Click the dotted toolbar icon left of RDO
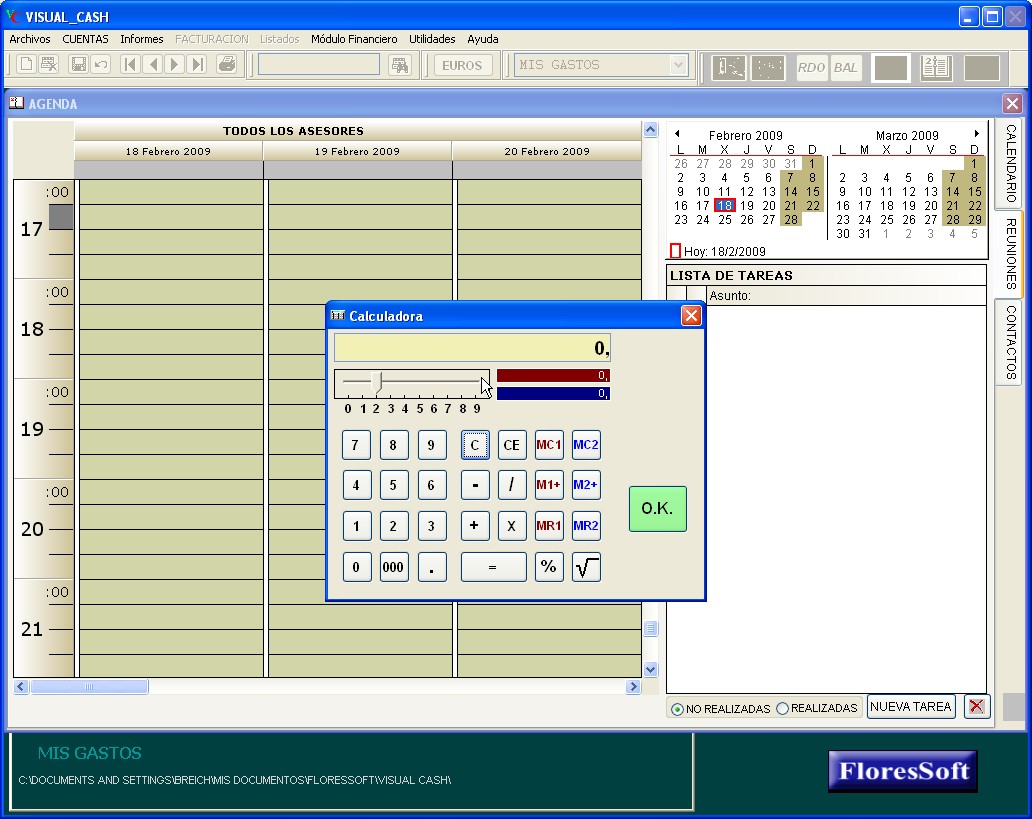The width and height of the screenshot is (1032, 819). [x=768, y=67]
